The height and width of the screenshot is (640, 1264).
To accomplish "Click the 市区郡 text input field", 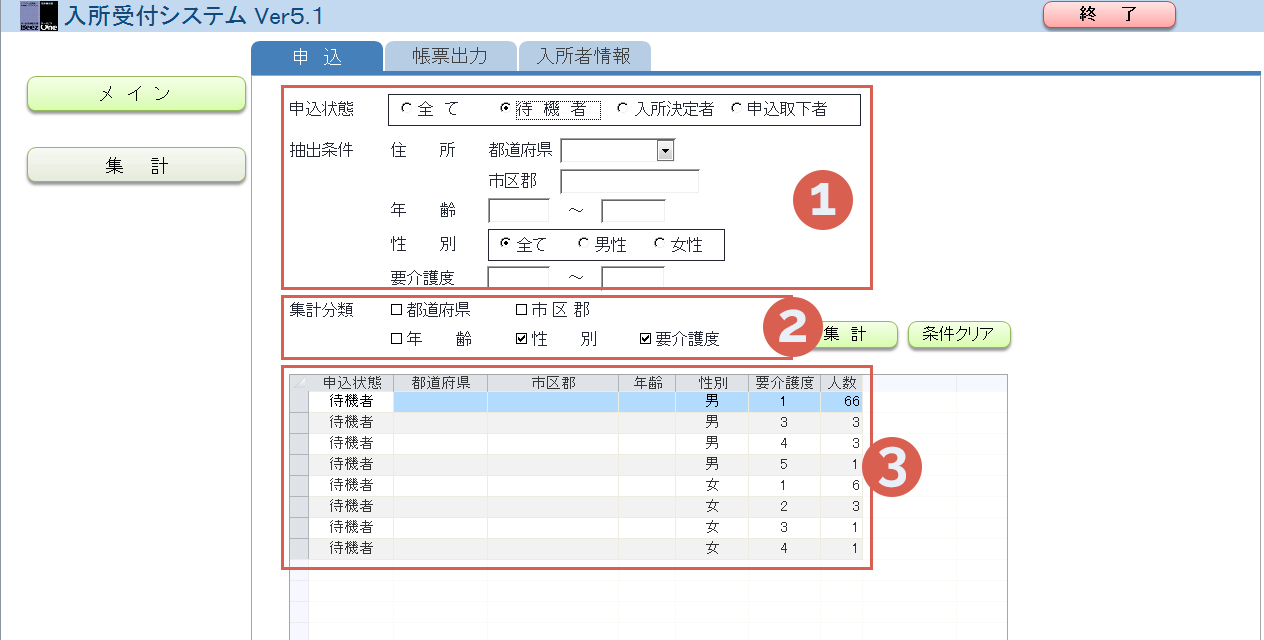I will point(629,182).
